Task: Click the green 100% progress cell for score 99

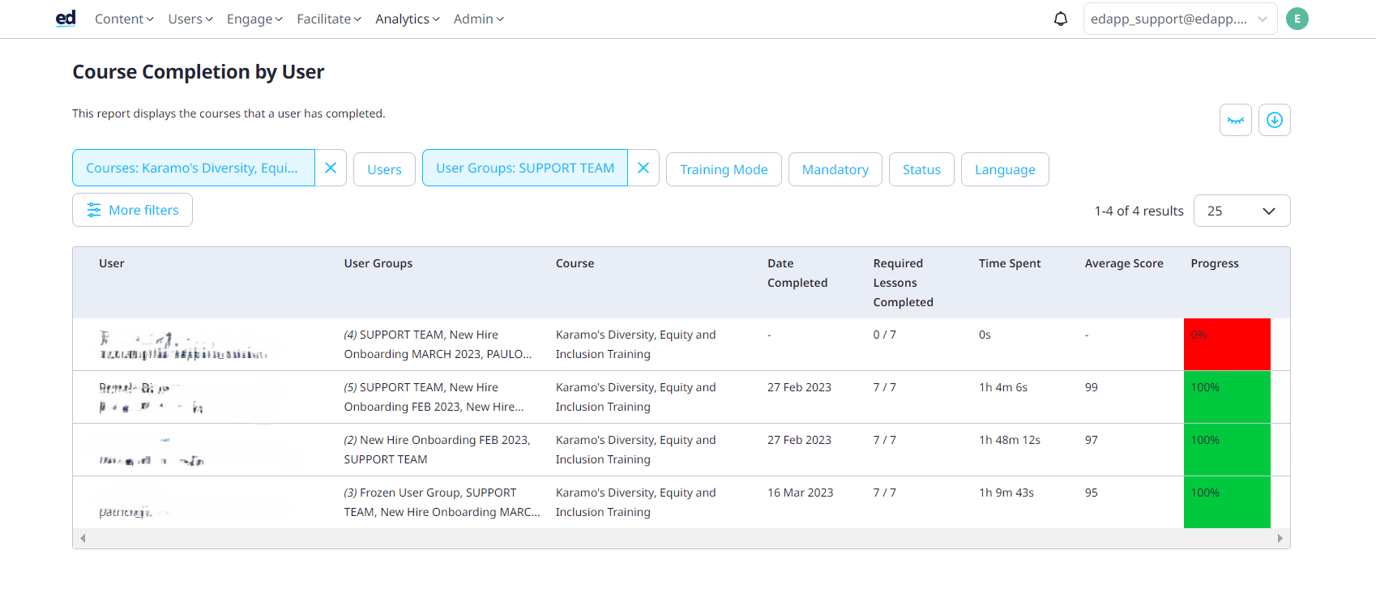Action: pyautogui.click(x=1227, y=397)
